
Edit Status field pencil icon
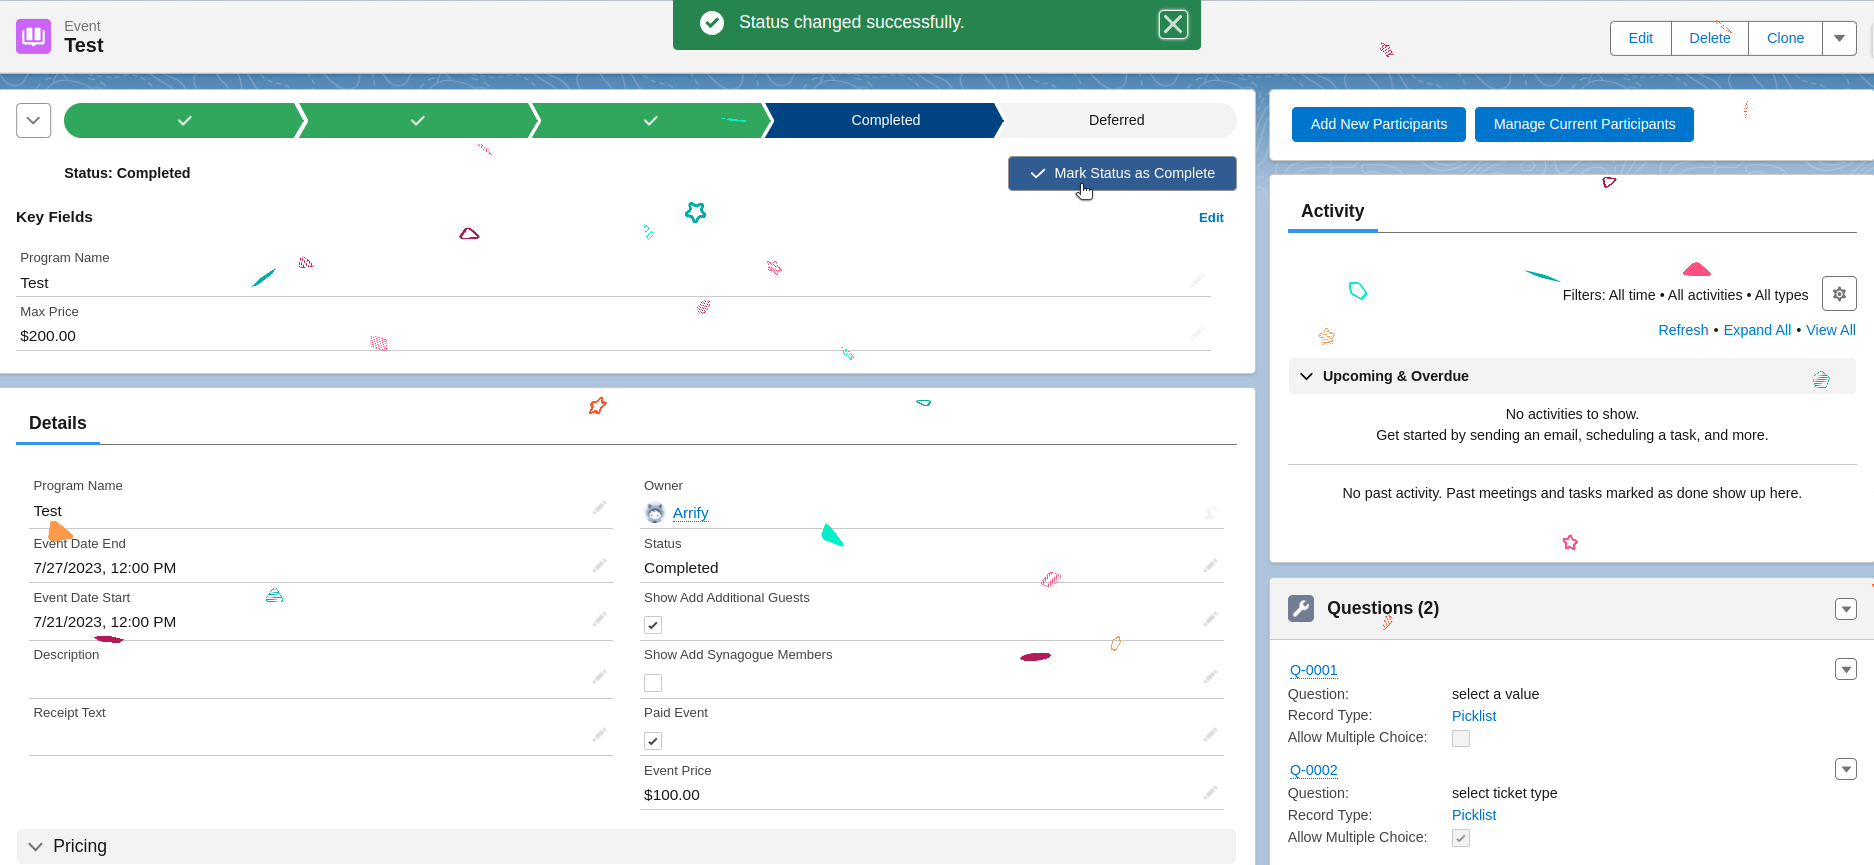point(1210,566)
